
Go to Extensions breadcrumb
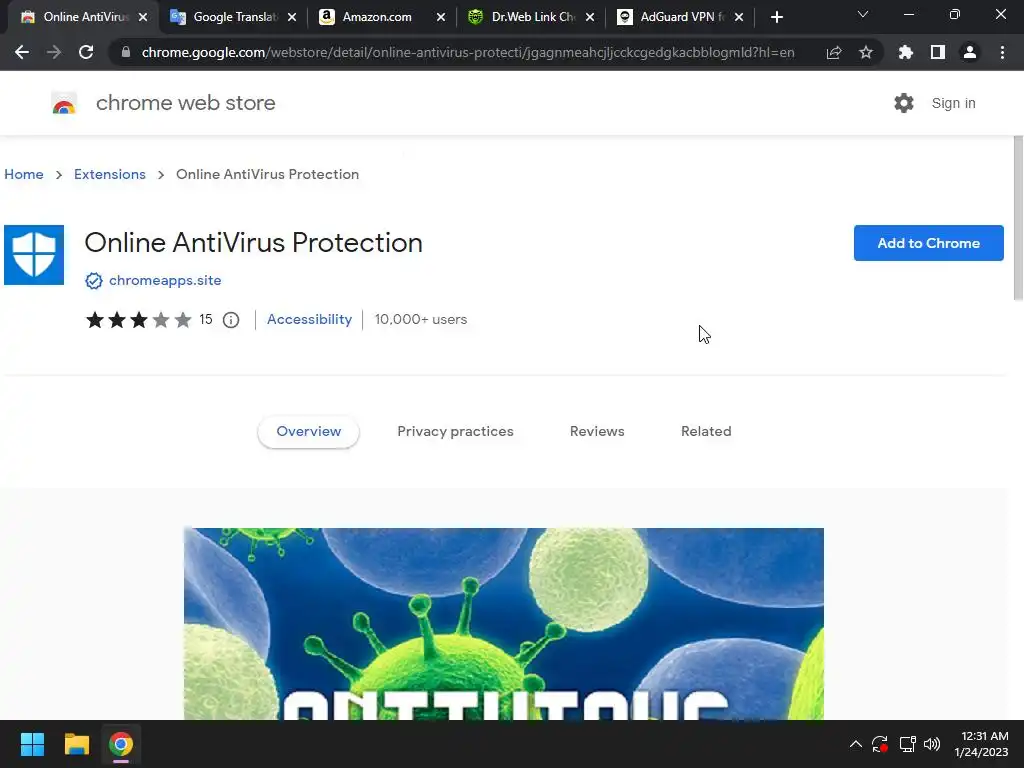110,174
